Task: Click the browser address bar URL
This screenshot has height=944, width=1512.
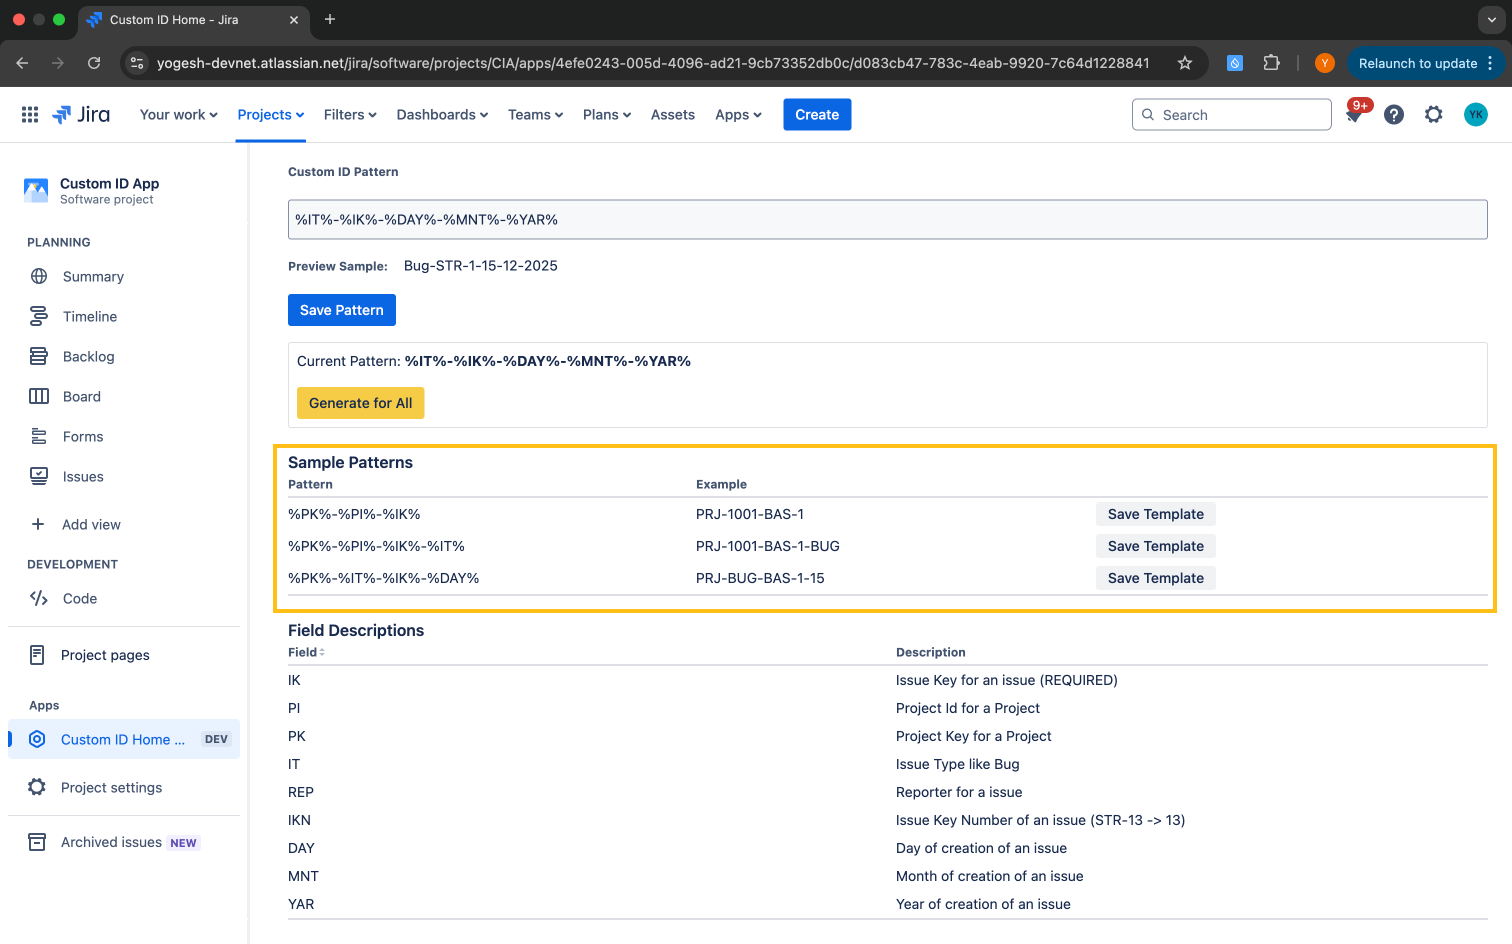Action: click(x=653, y=63)
